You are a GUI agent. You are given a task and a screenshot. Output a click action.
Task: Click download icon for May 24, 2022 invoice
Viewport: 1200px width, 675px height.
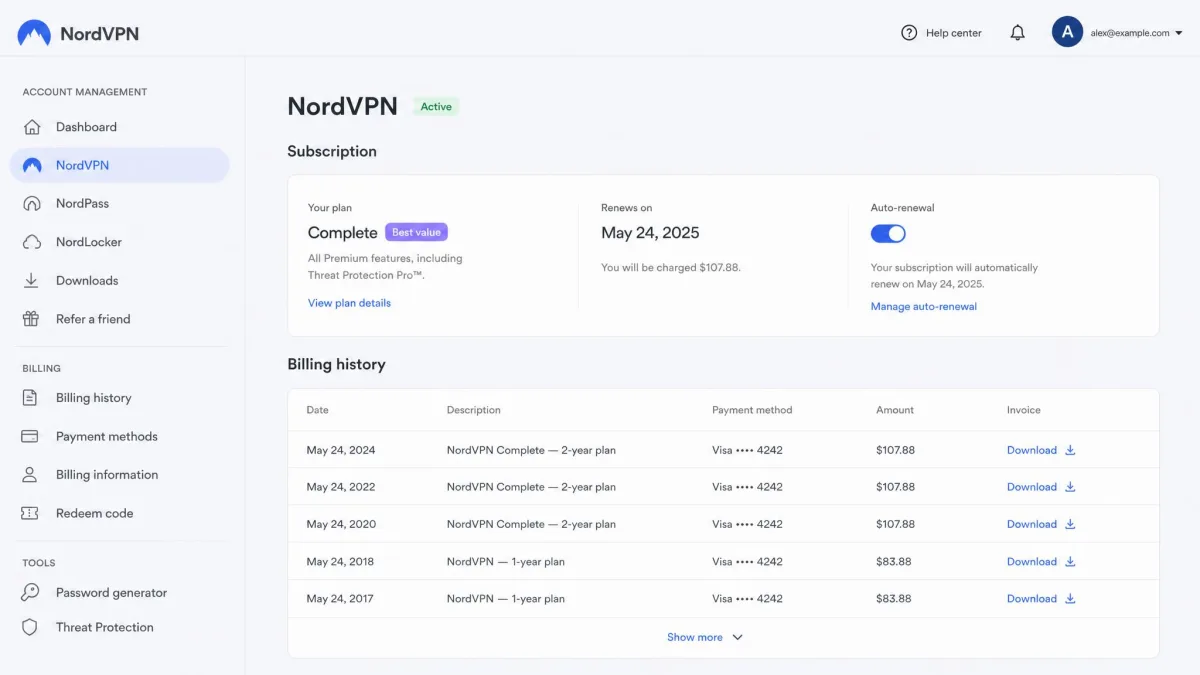1070,487
